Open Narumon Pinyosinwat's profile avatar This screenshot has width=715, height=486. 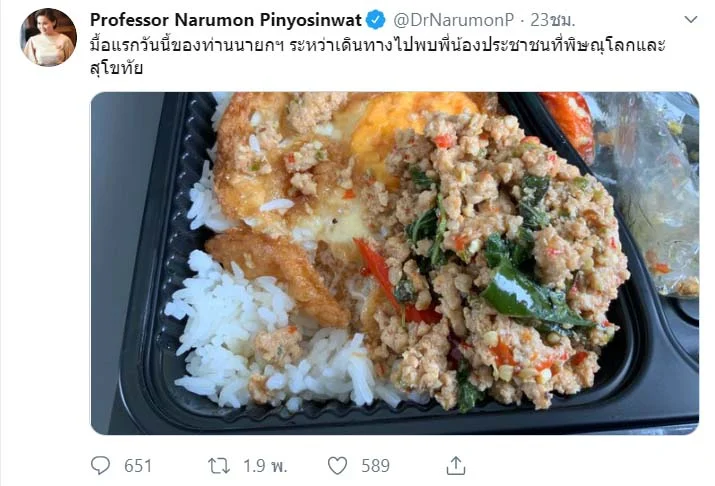(49, 37)
